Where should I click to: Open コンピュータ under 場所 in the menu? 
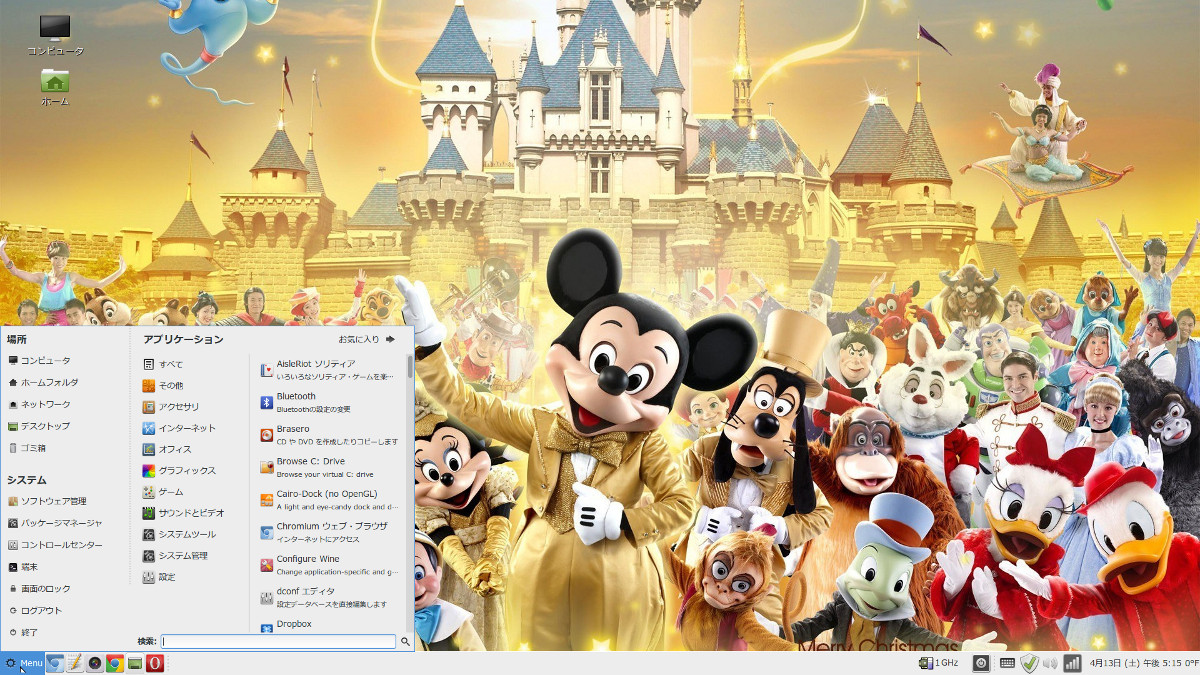[x=40, y=360]
